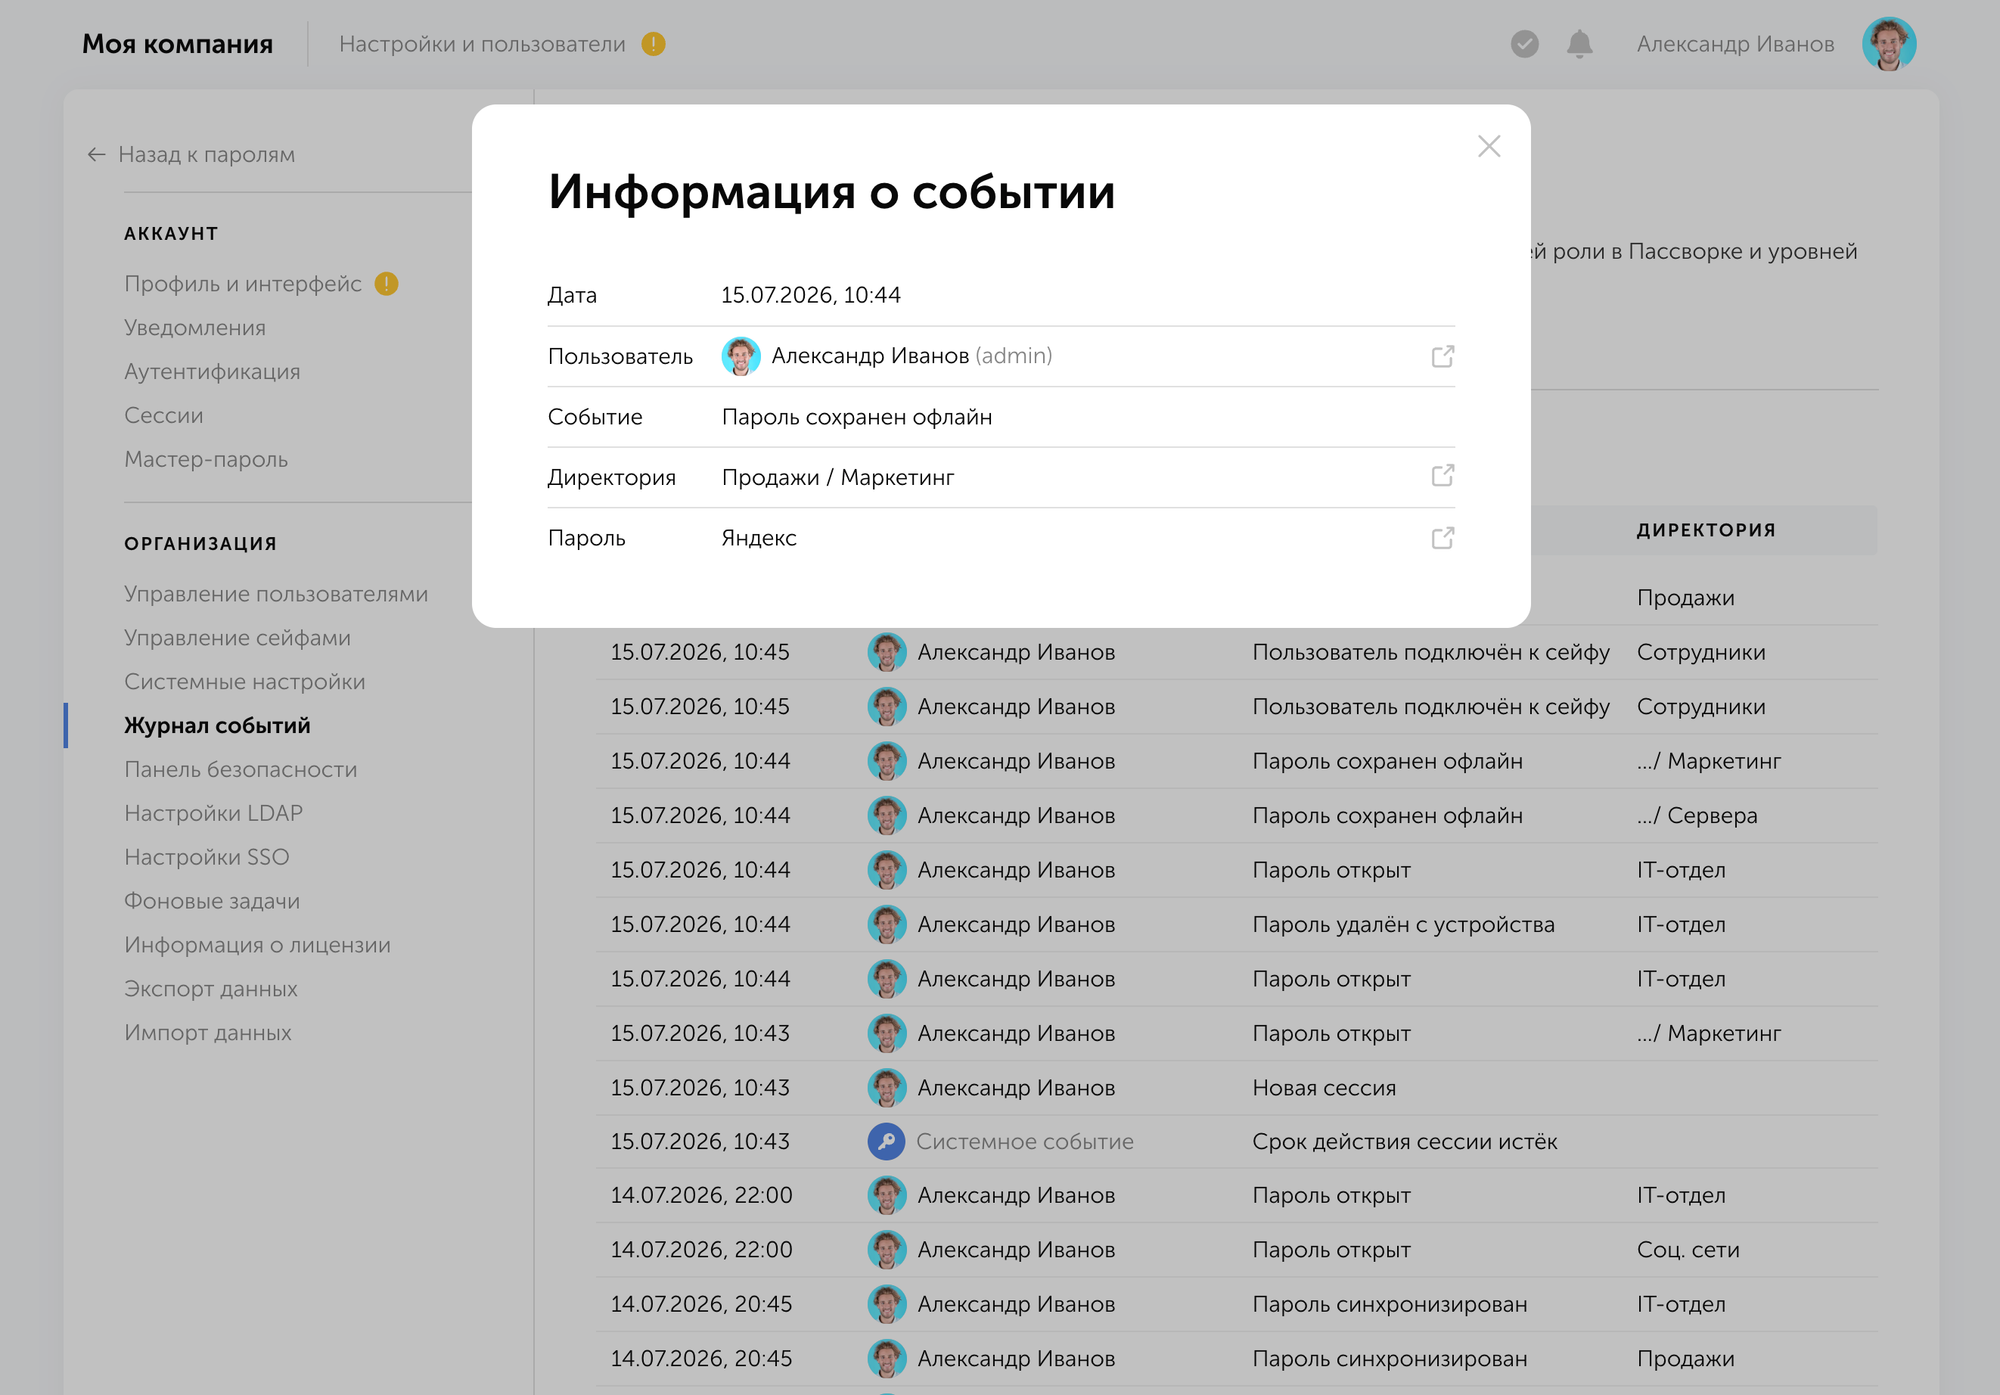2000x1395 pixels.
Task: Click Продажи / Маркетинг directory value
Action: coord(838,478)
